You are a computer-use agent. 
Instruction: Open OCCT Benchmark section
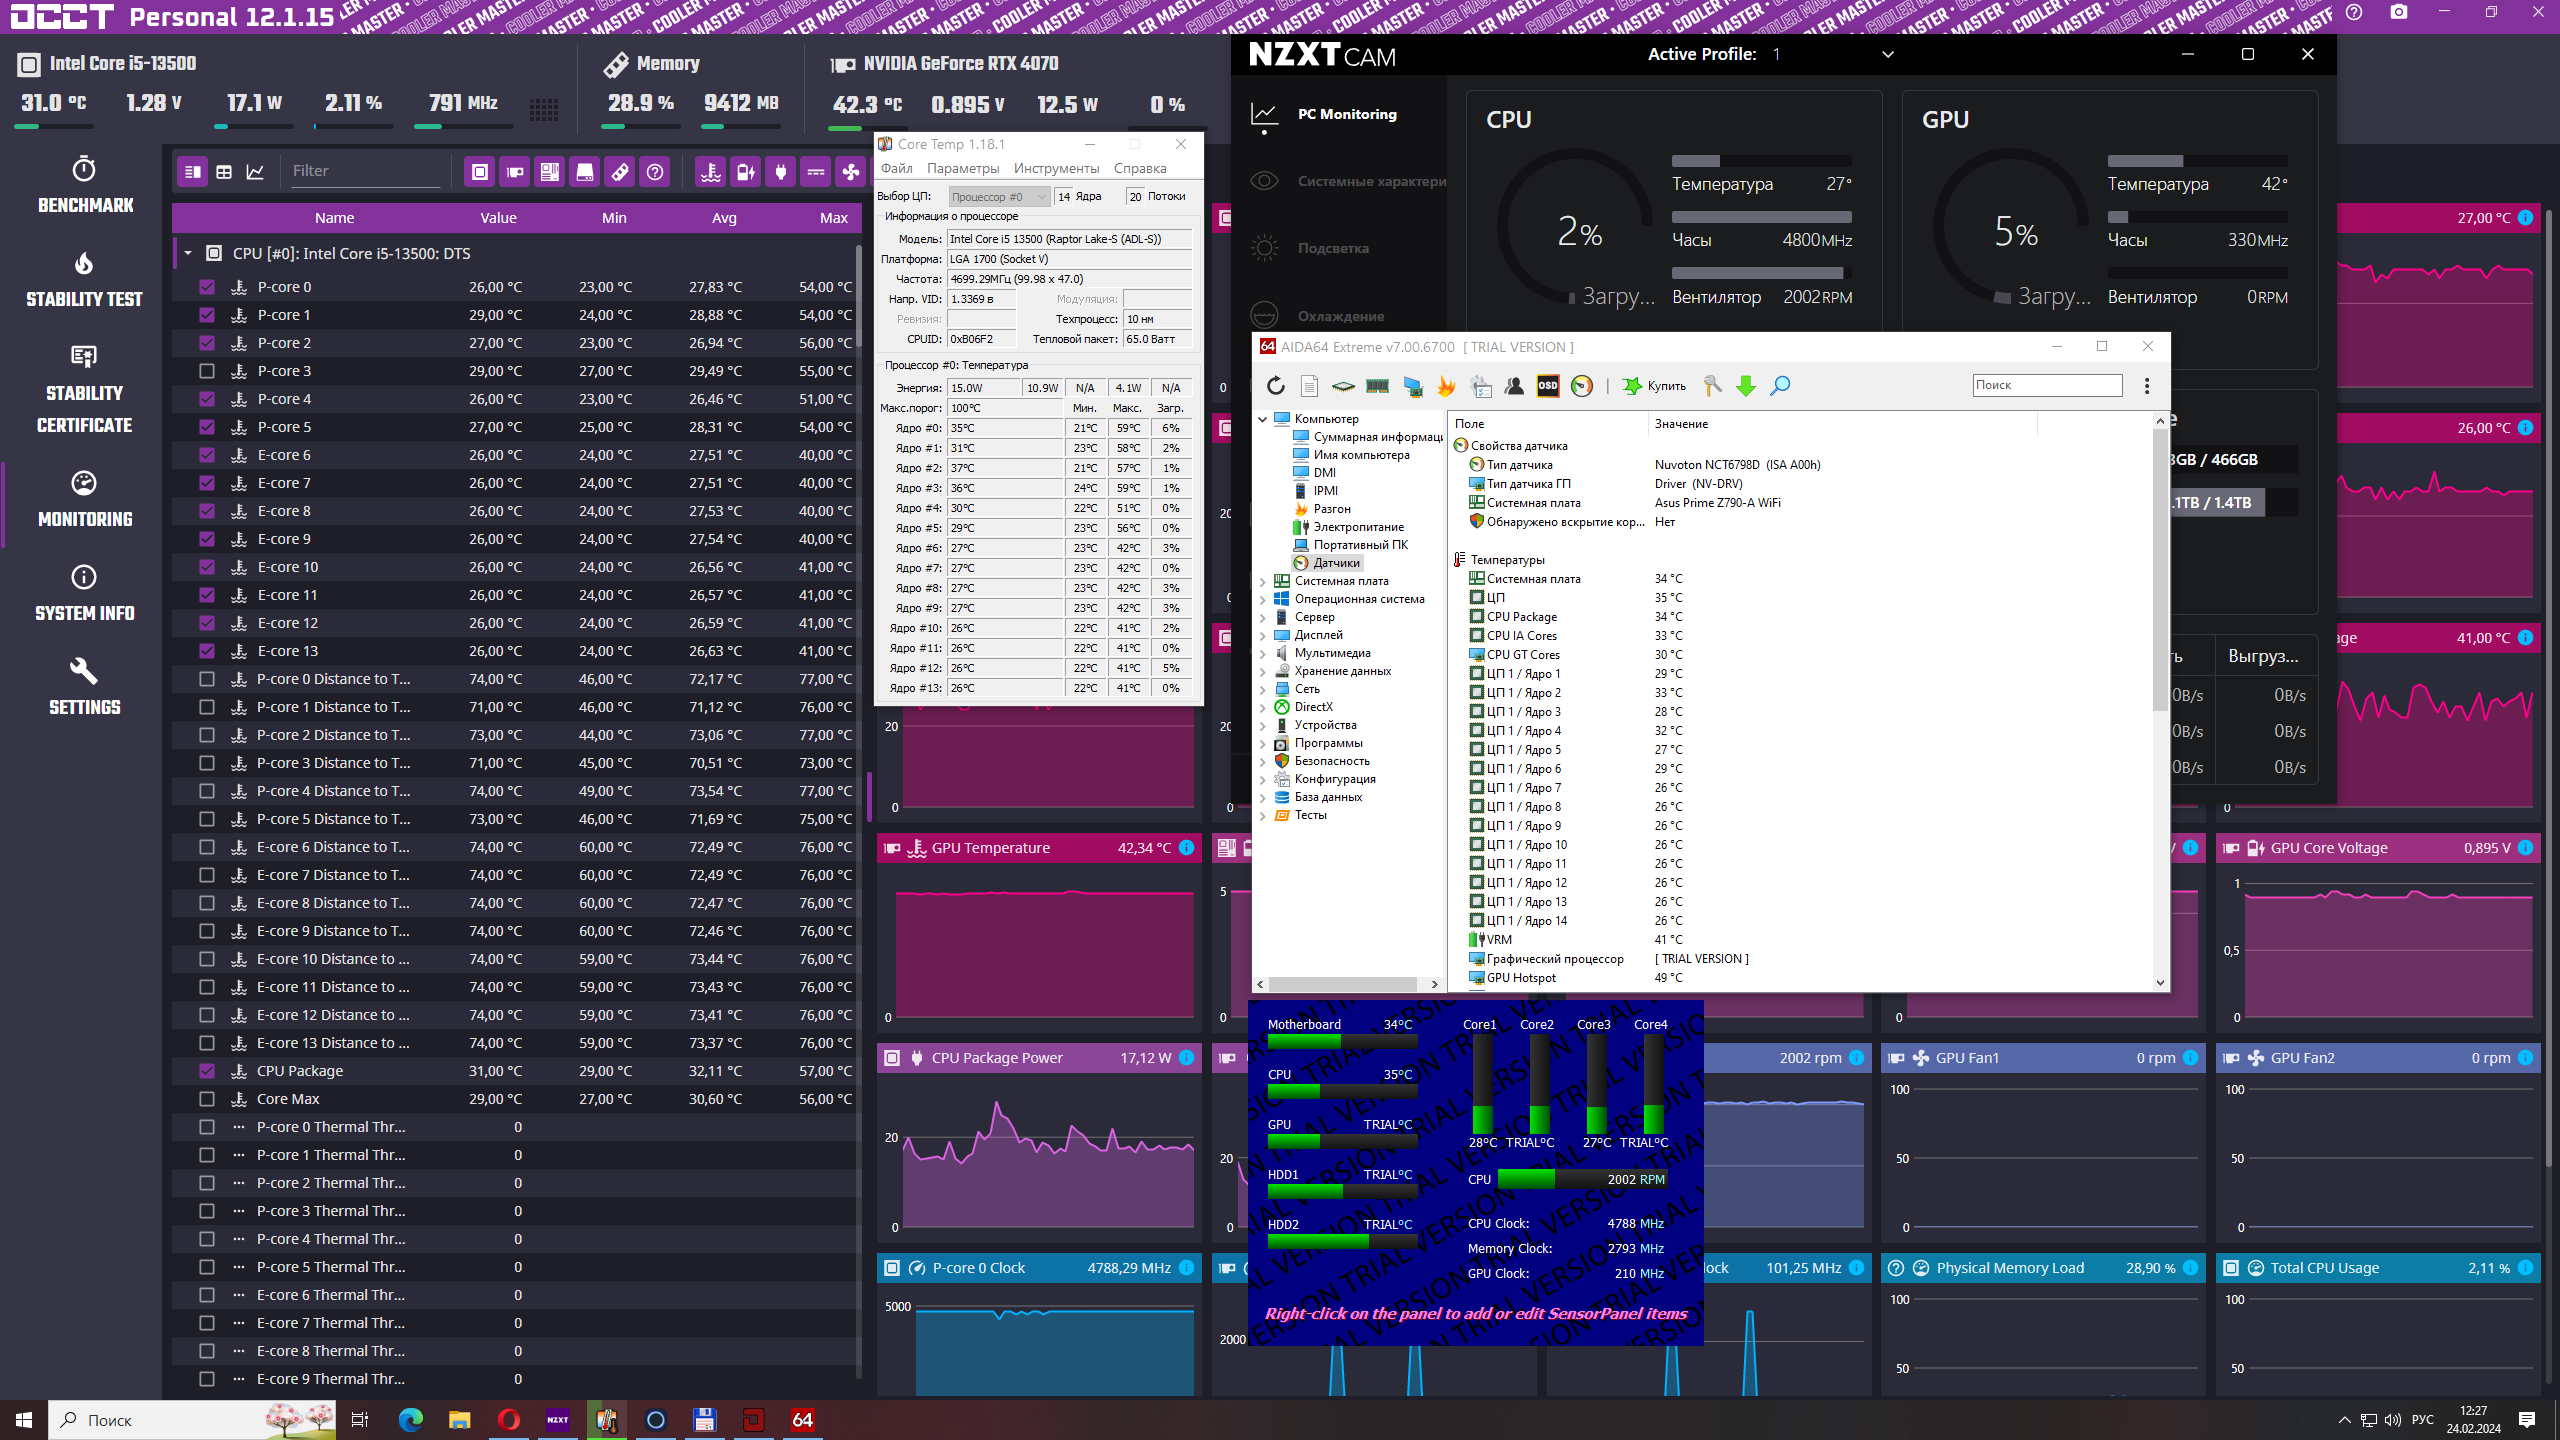pos(85,185)
